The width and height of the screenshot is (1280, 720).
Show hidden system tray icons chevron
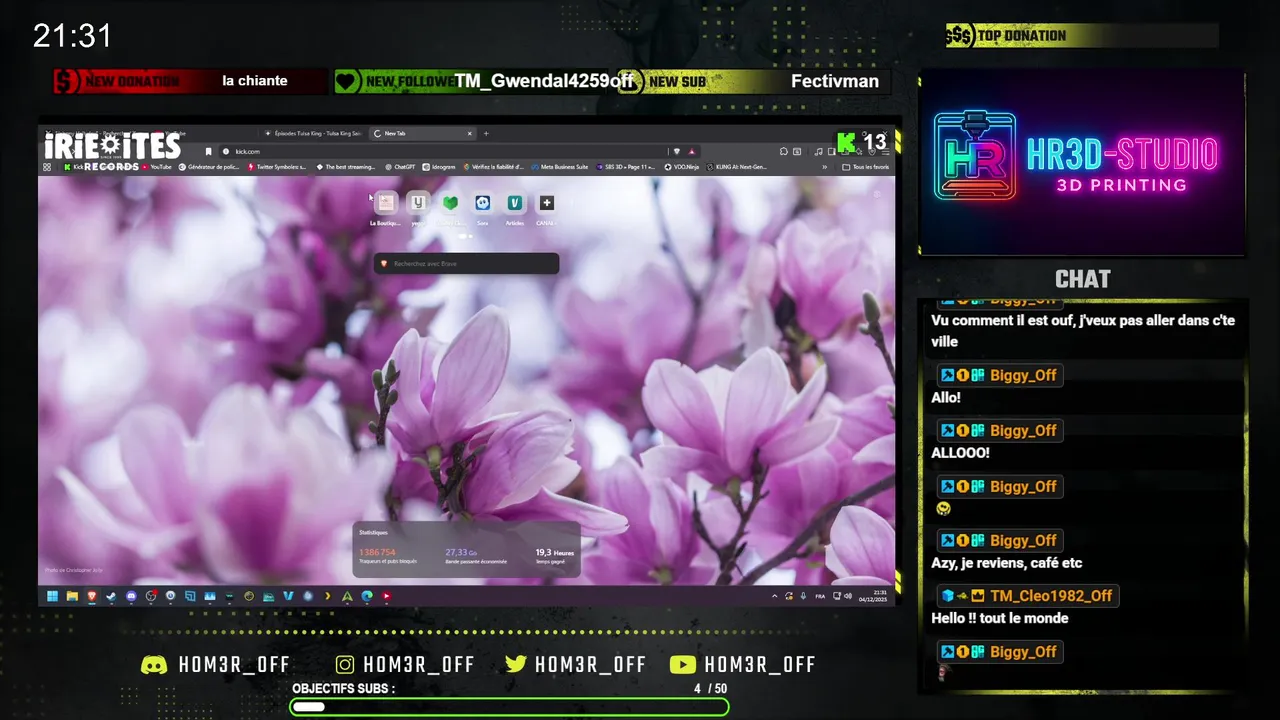tap(774, 596)
